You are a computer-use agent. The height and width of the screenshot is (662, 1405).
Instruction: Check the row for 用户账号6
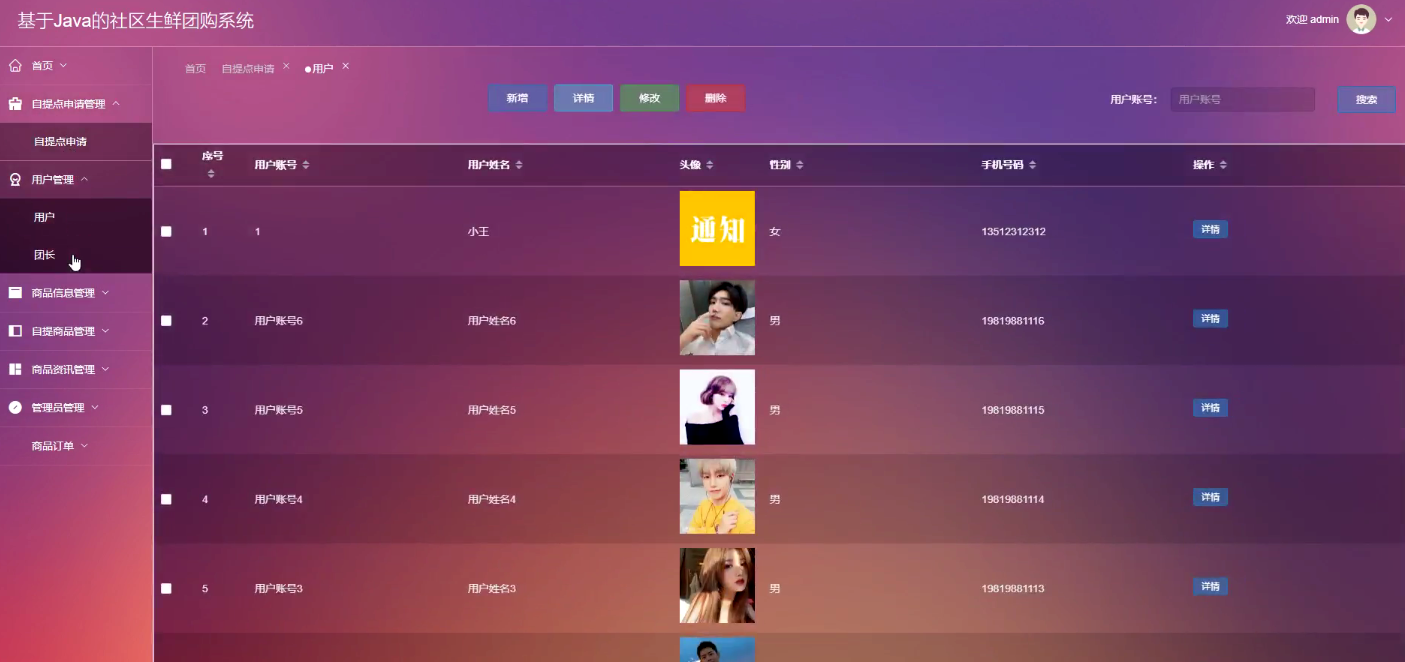[166, 320]
